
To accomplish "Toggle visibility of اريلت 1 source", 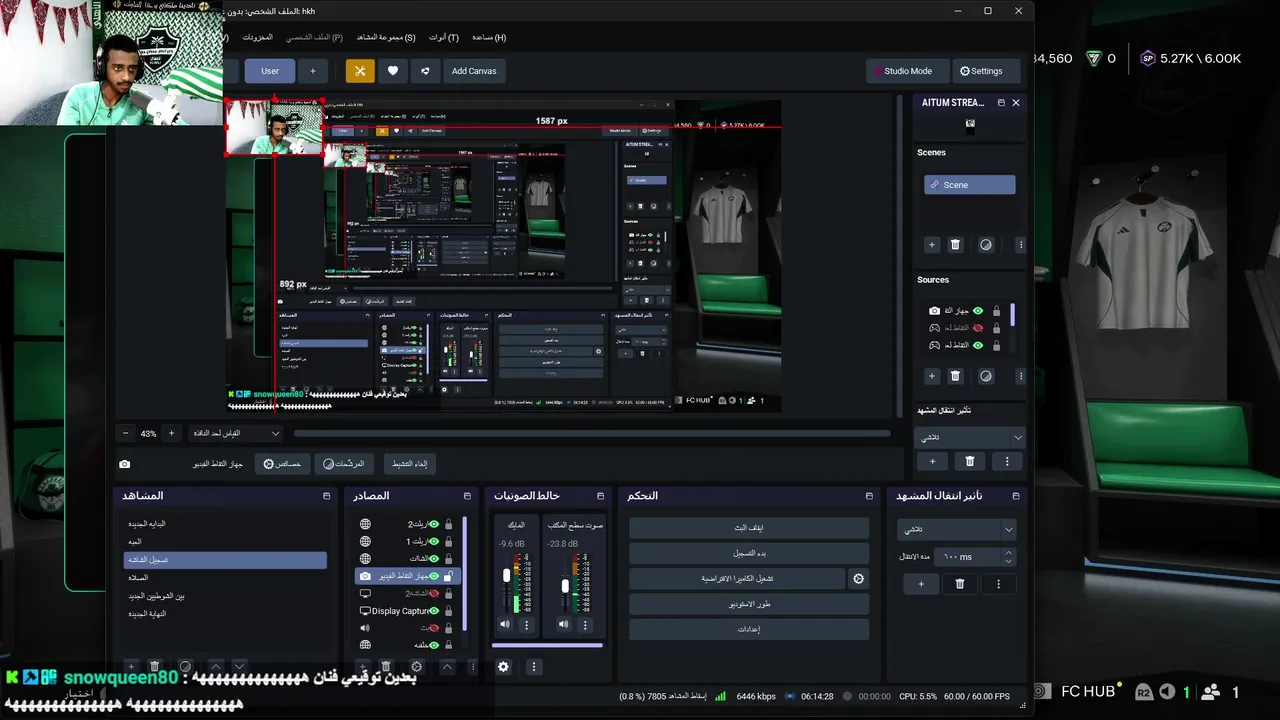I will [434, 542].
